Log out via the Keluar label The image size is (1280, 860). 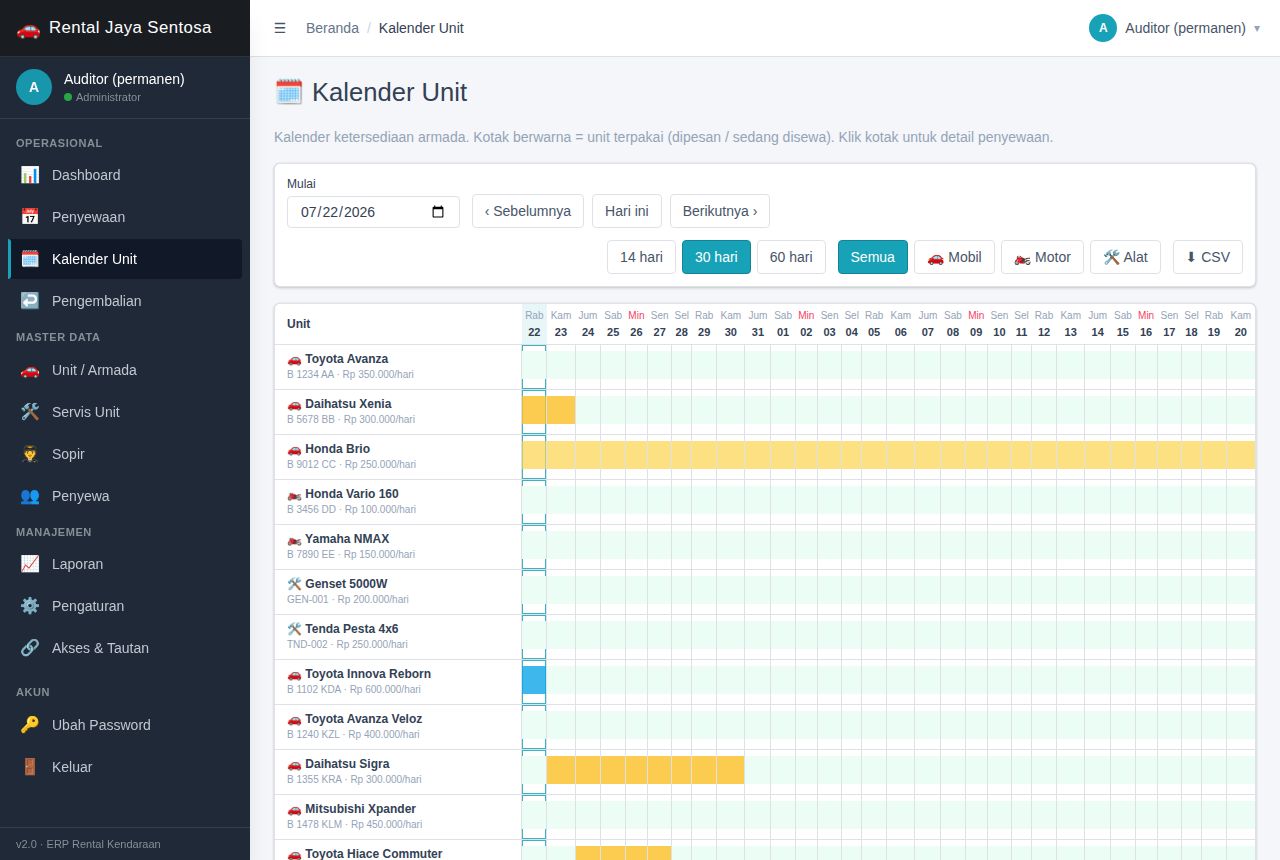click(x=72, y=767)
